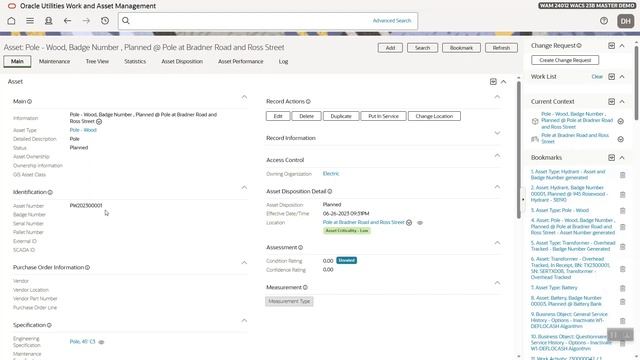Open Work List zone menu icon
The height and width of the screenshot is (360, 640).
click(x=611, y=77)
